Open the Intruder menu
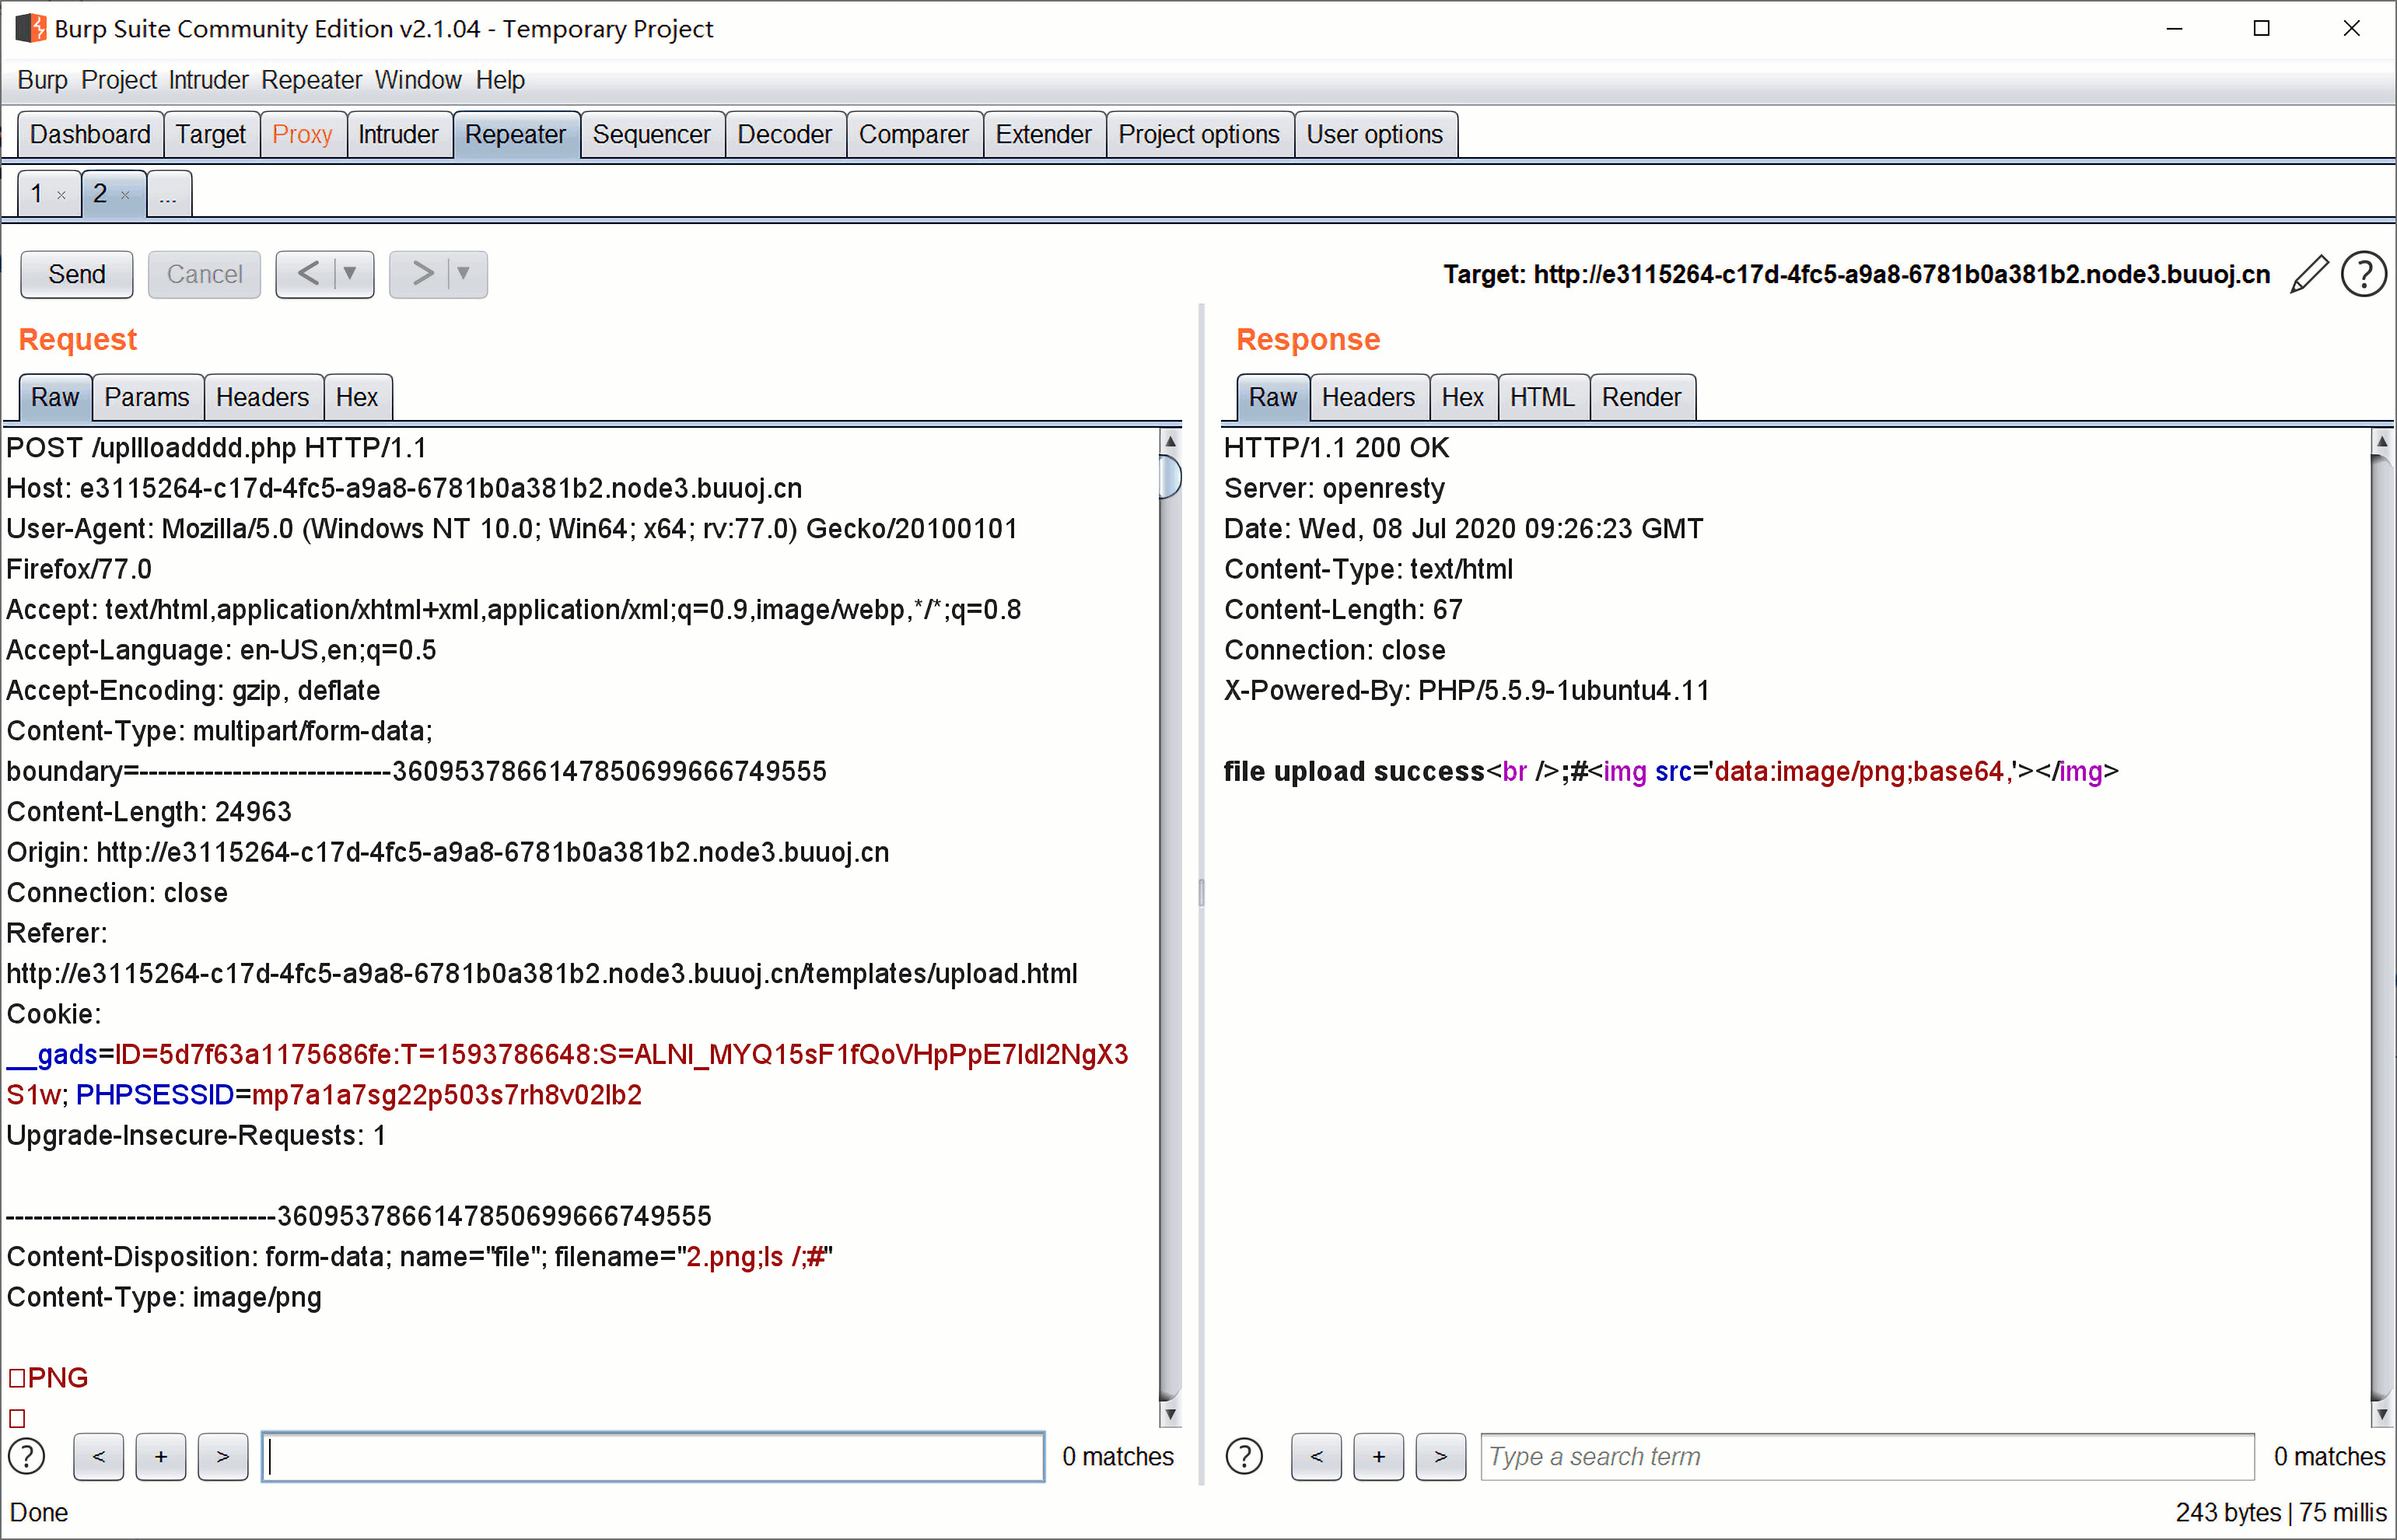This screenshot has width=2397, height=1540. [208, 80]
